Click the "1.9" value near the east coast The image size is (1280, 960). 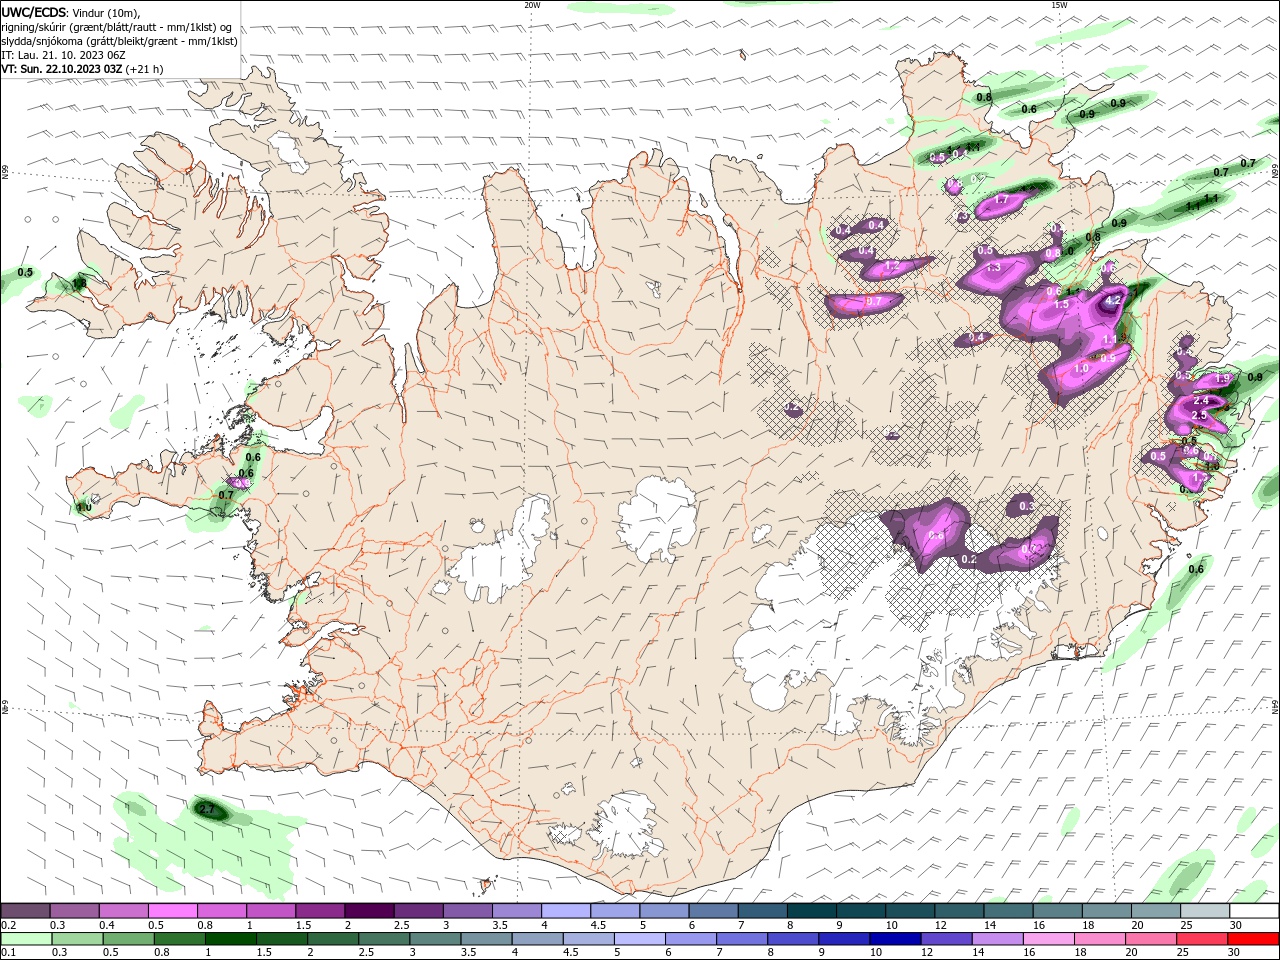point(1222,379)
